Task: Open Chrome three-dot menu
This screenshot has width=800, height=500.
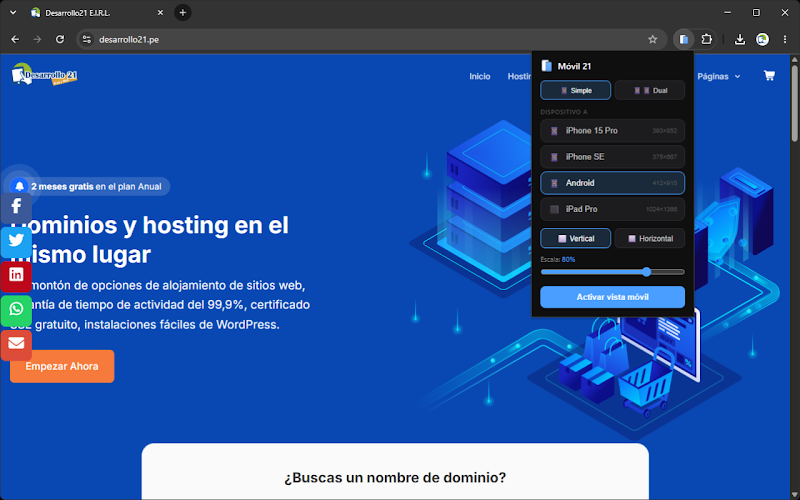Action: (785, 39)
